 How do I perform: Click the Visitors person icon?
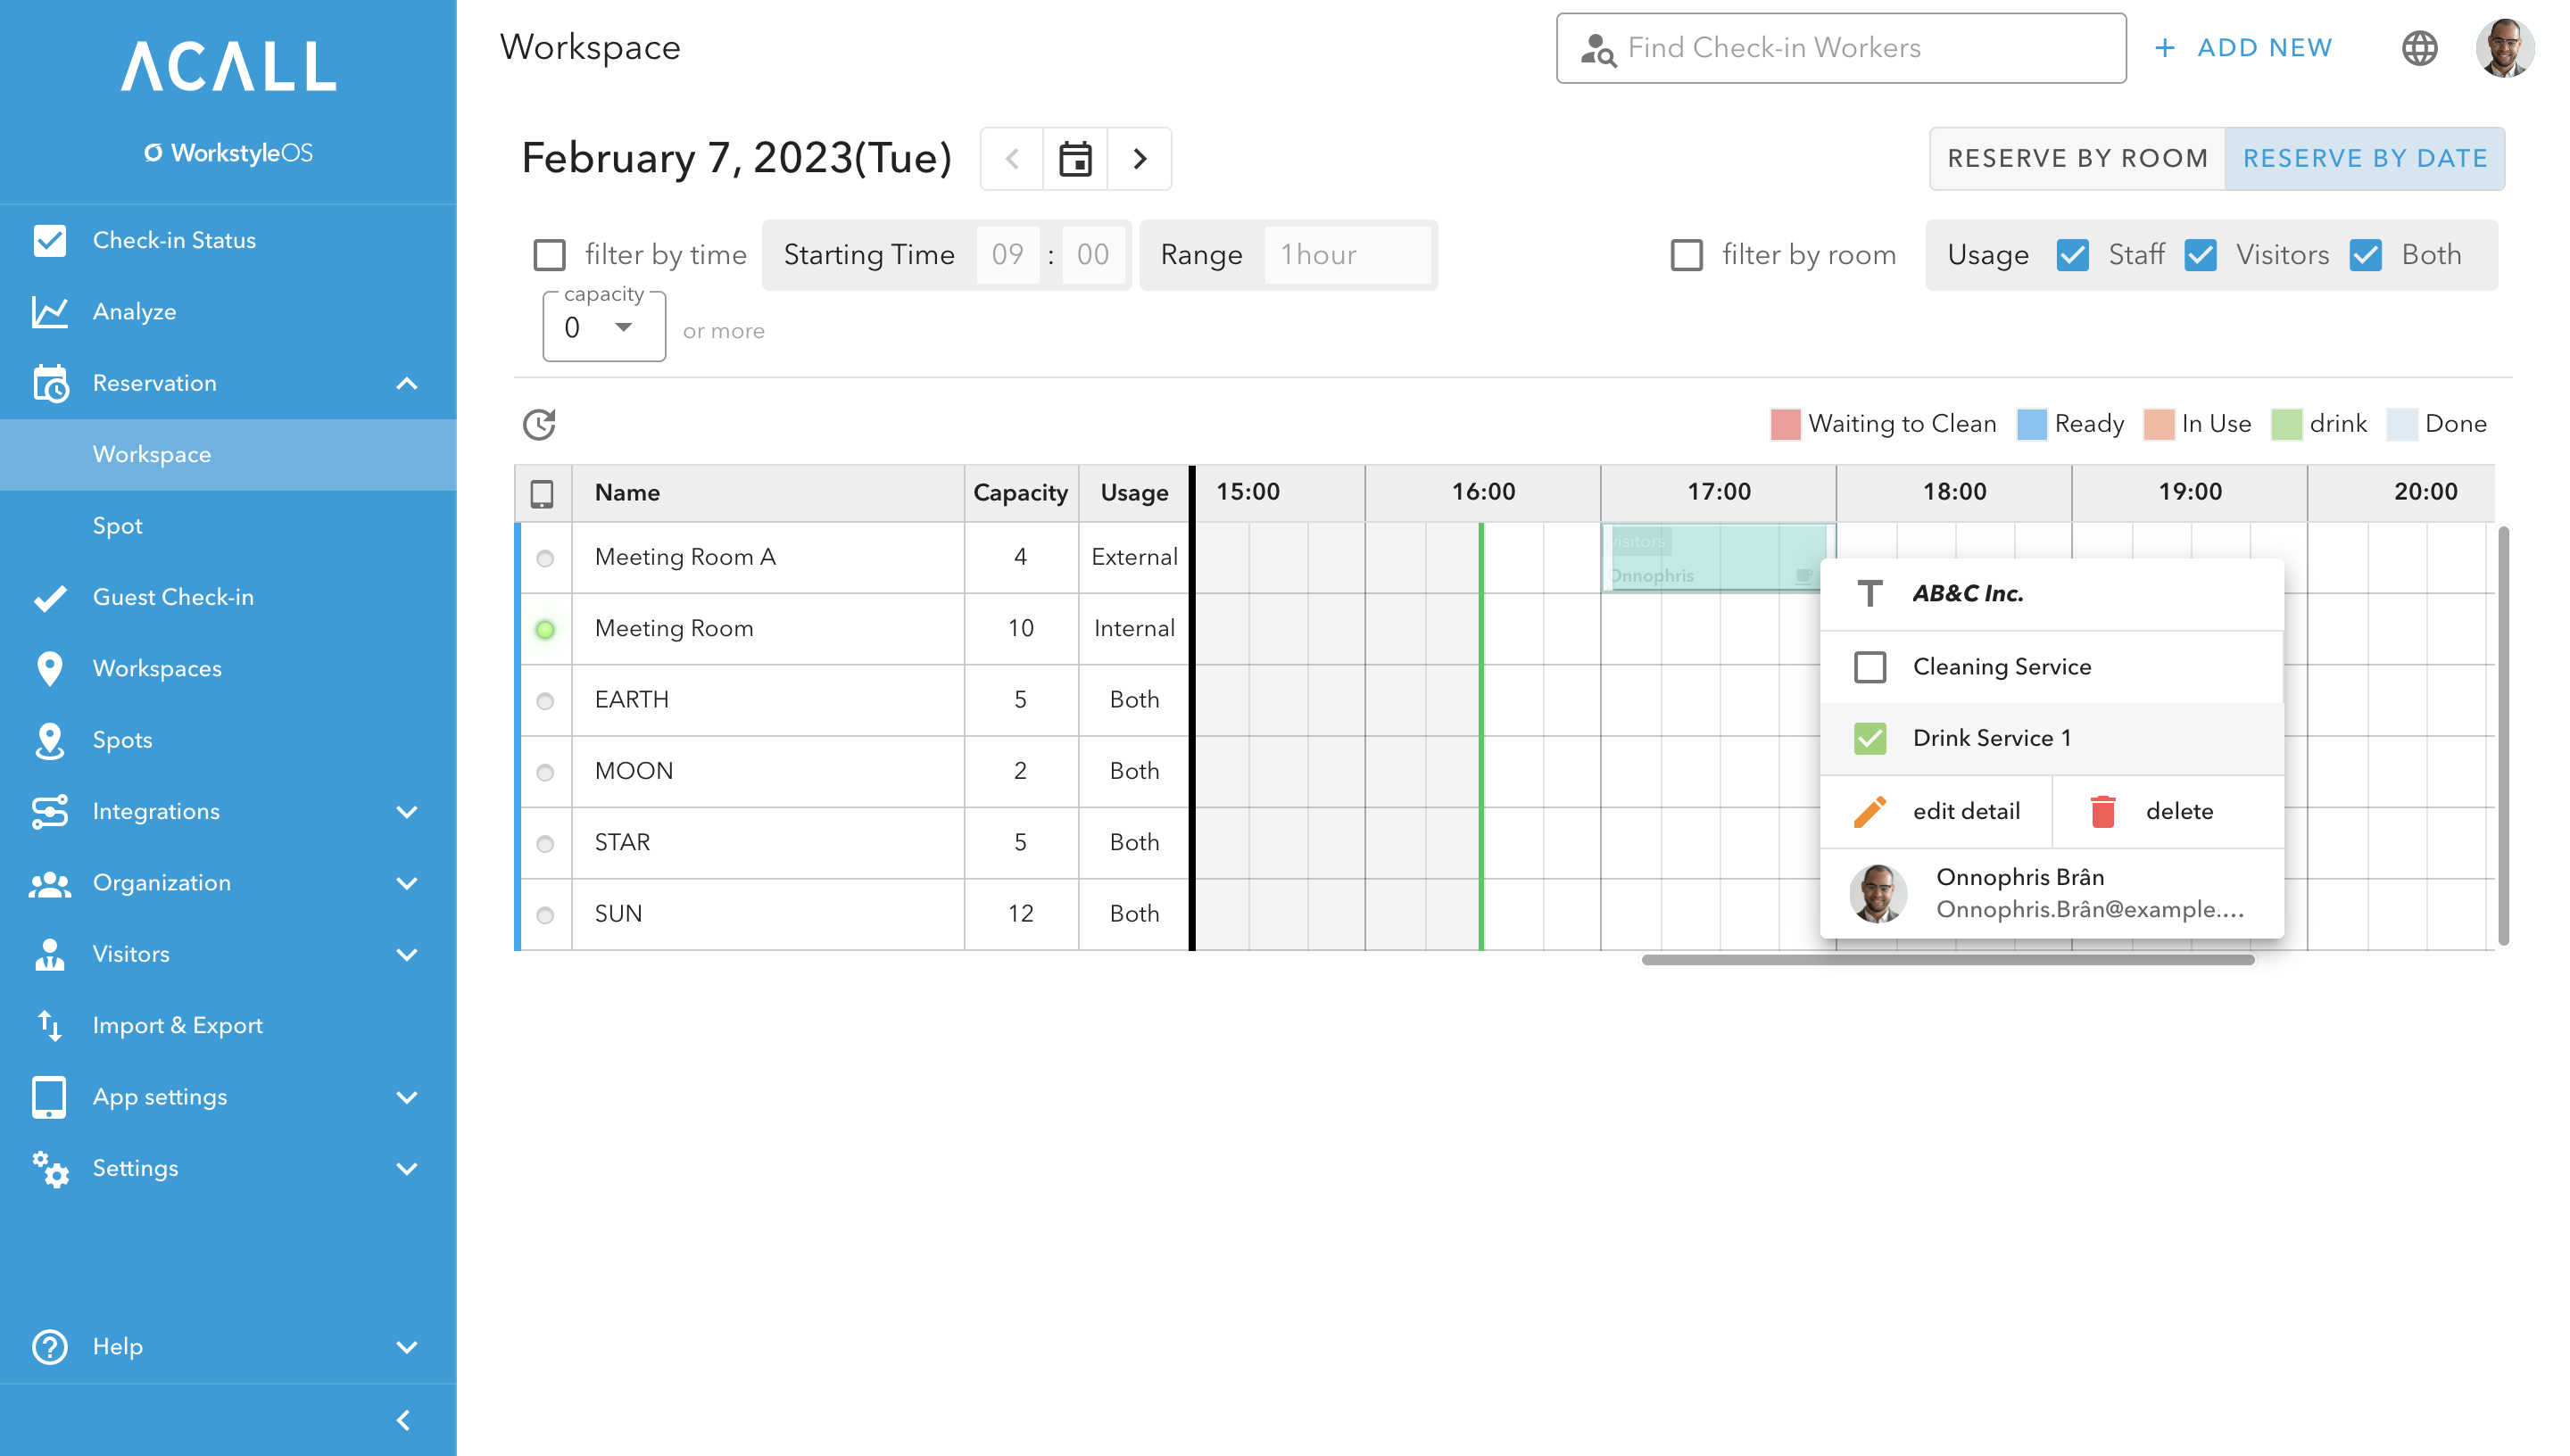(x=49, y=954)
